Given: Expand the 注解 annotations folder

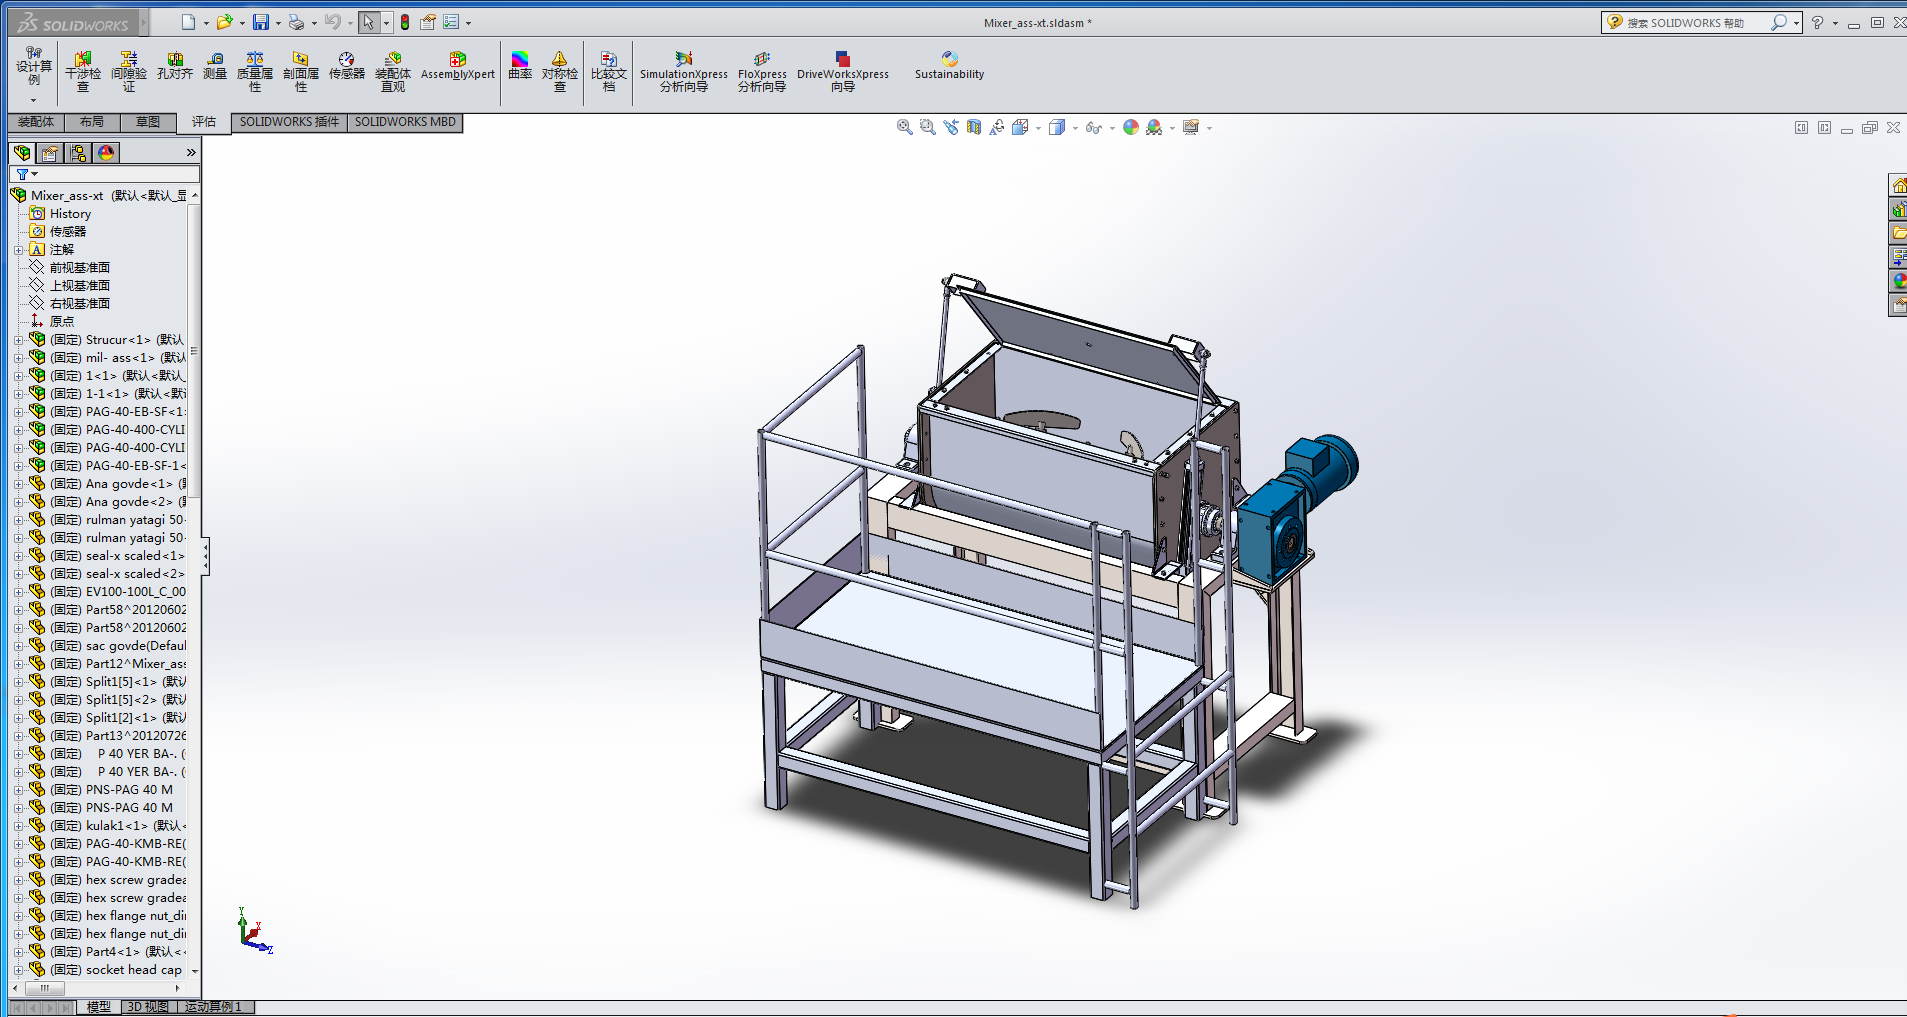Looking at the screenshot, I should pos(18,250).
